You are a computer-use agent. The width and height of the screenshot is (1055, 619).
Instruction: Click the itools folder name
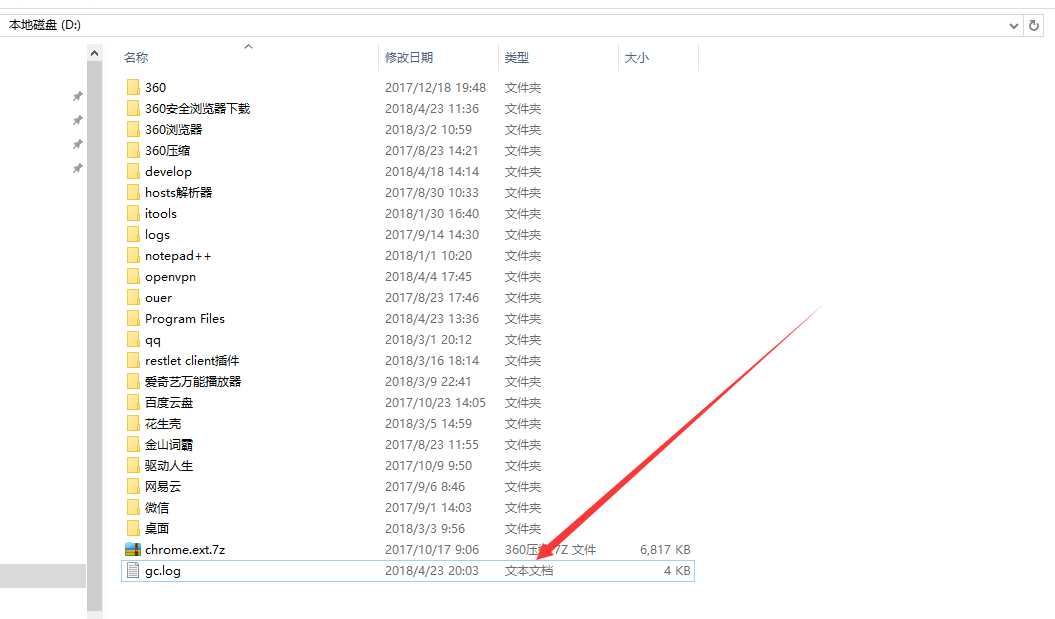pos(161,213)
